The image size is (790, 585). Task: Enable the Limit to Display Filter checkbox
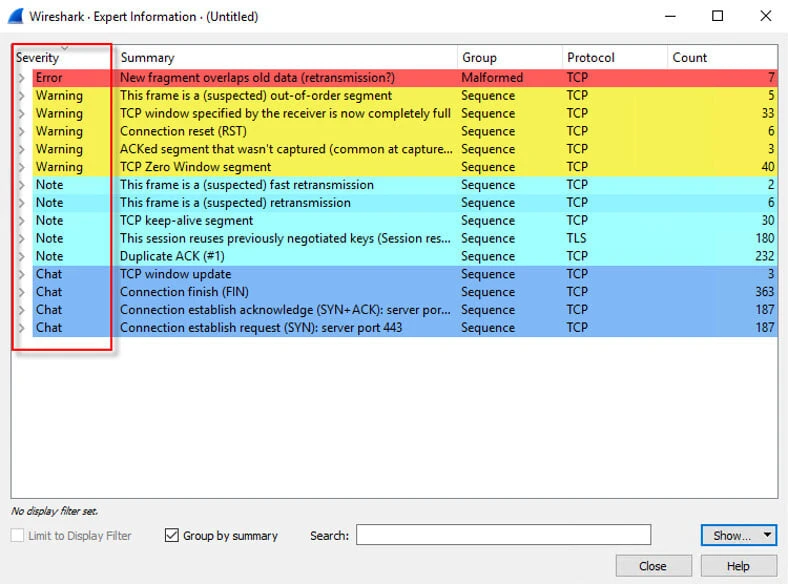(x=18, y=536)
